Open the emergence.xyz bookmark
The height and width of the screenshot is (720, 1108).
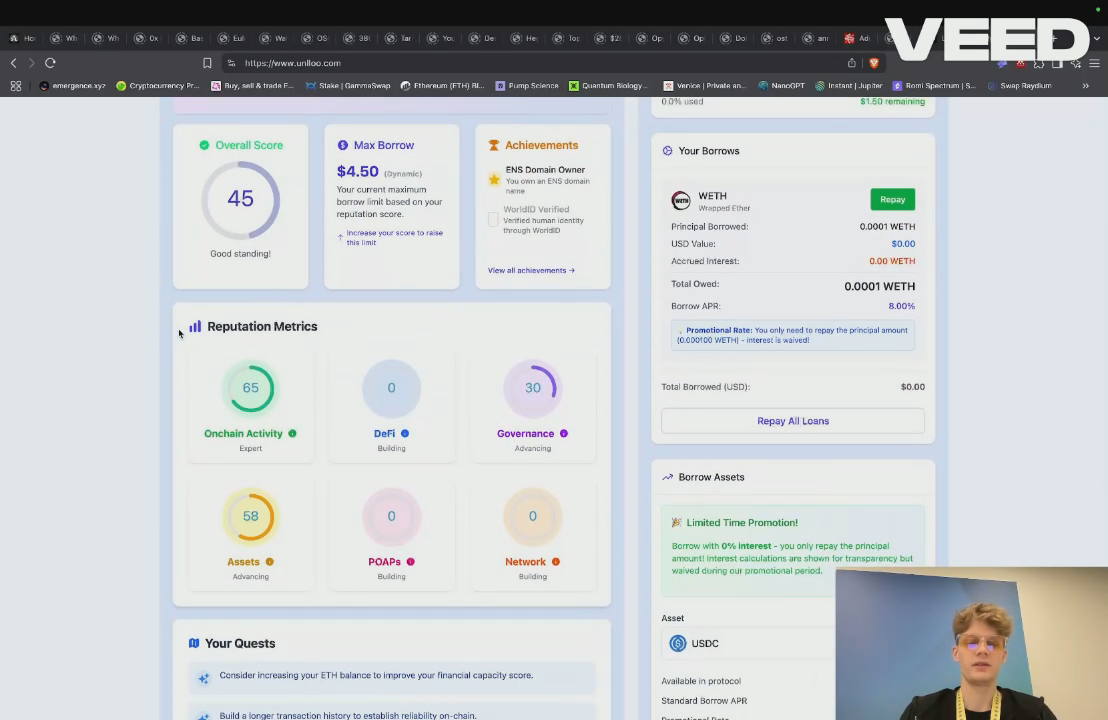[73, 85]
